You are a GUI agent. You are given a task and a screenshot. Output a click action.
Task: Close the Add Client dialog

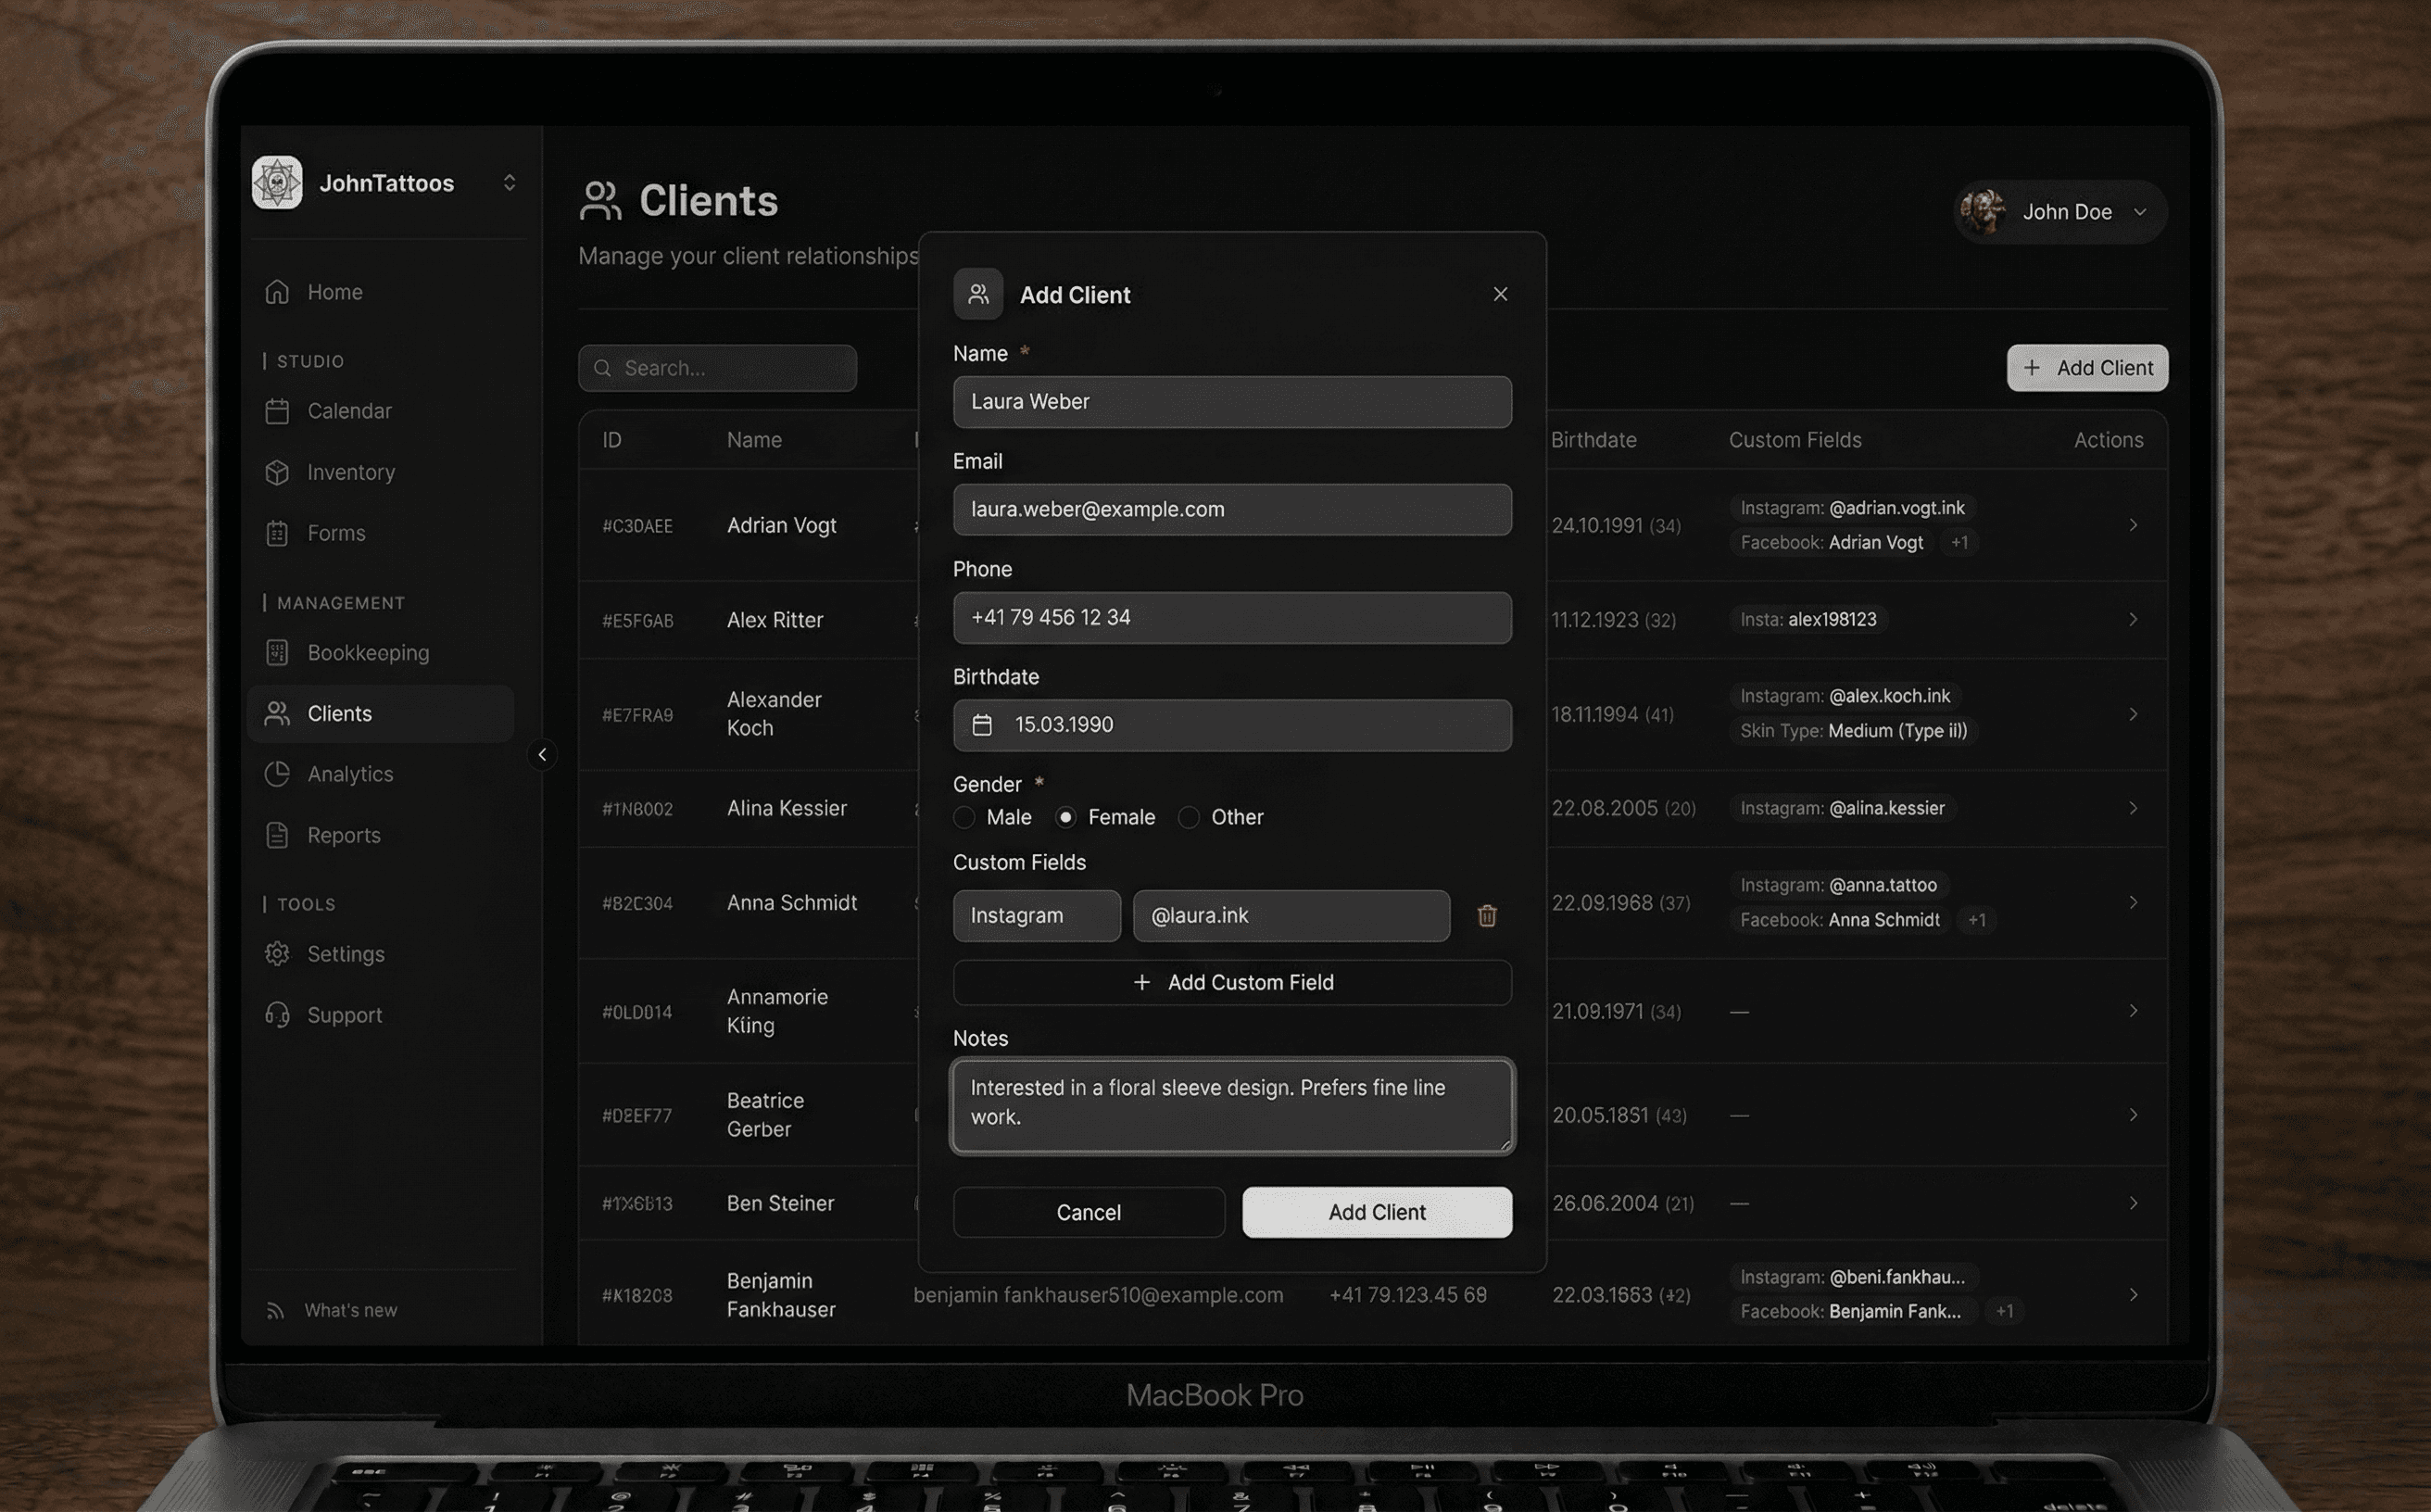point(1499,294)
